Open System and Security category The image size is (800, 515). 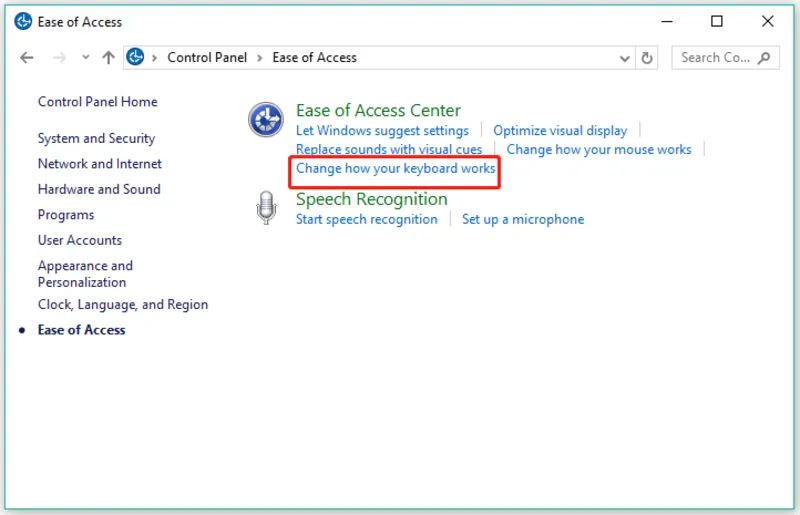[x=96, y=138]
